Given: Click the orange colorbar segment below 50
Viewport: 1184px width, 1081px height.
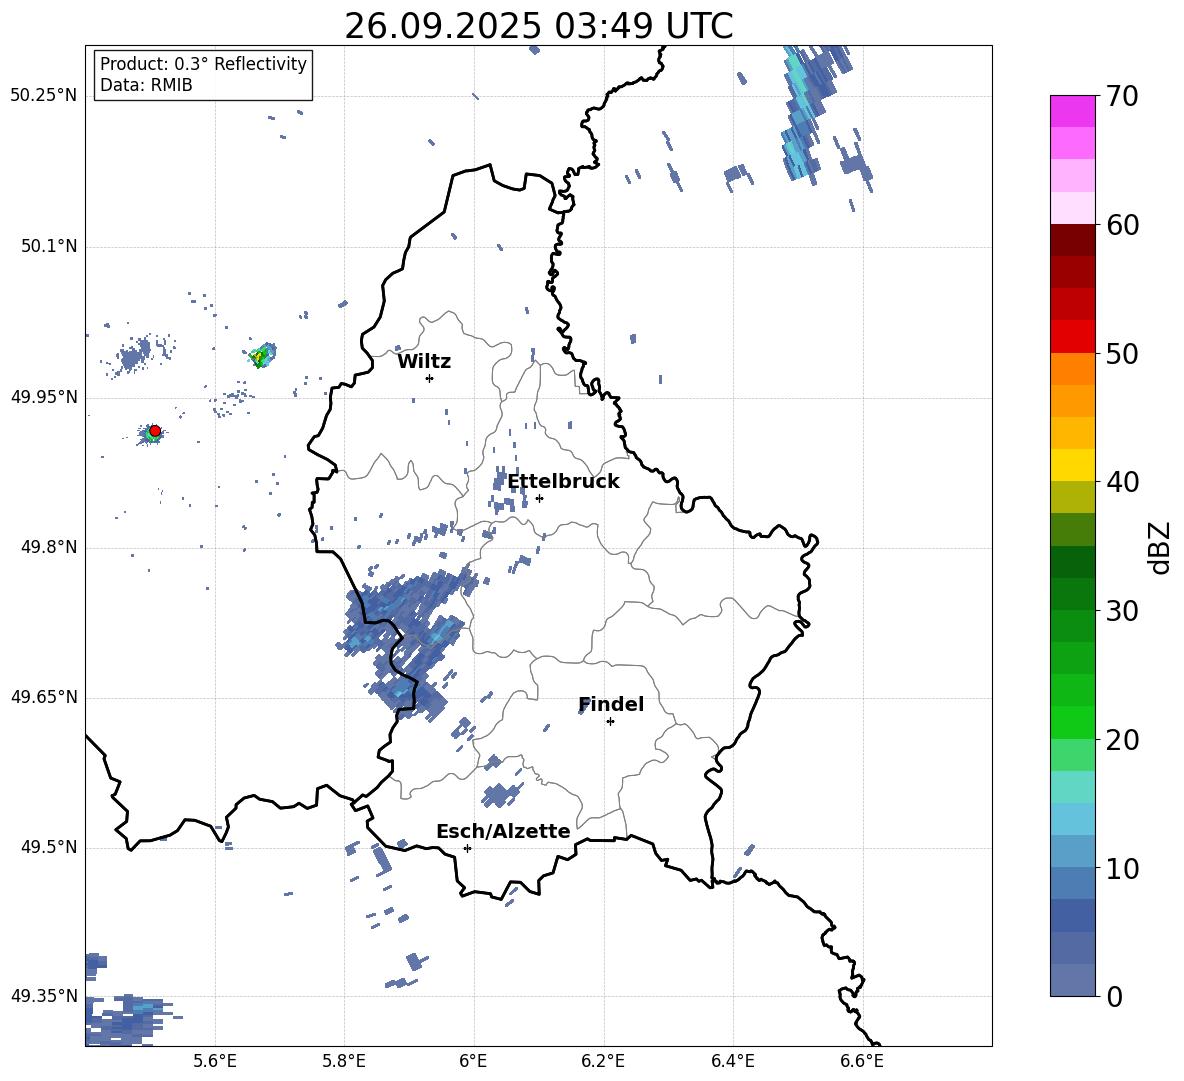Looking at the screenshot, I should pos(1072,369).
